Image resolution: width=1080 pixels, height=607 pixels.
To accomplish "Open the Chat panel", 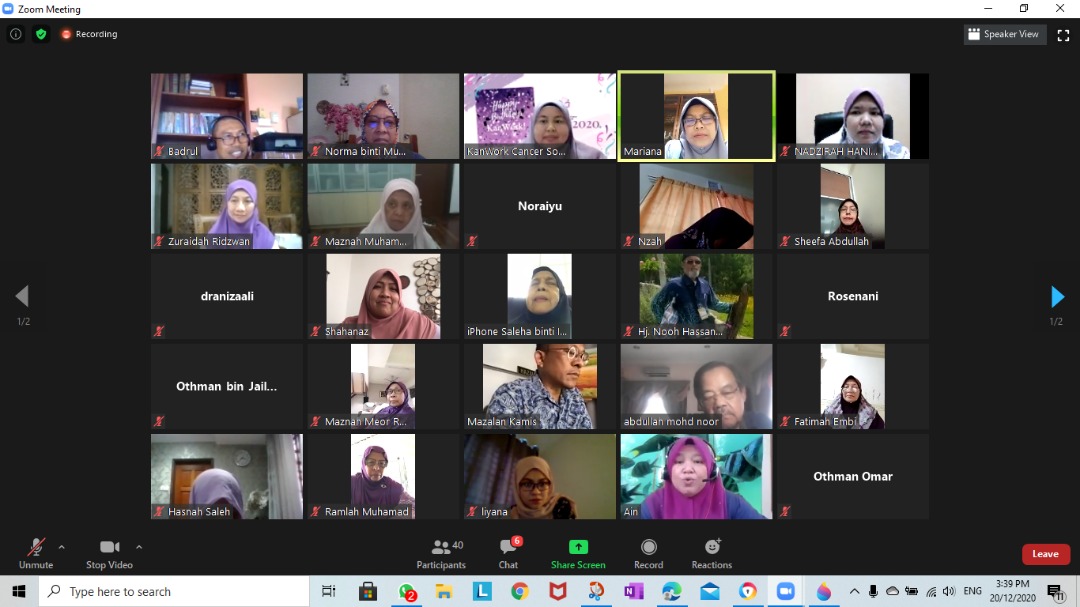I will (508, 554).
